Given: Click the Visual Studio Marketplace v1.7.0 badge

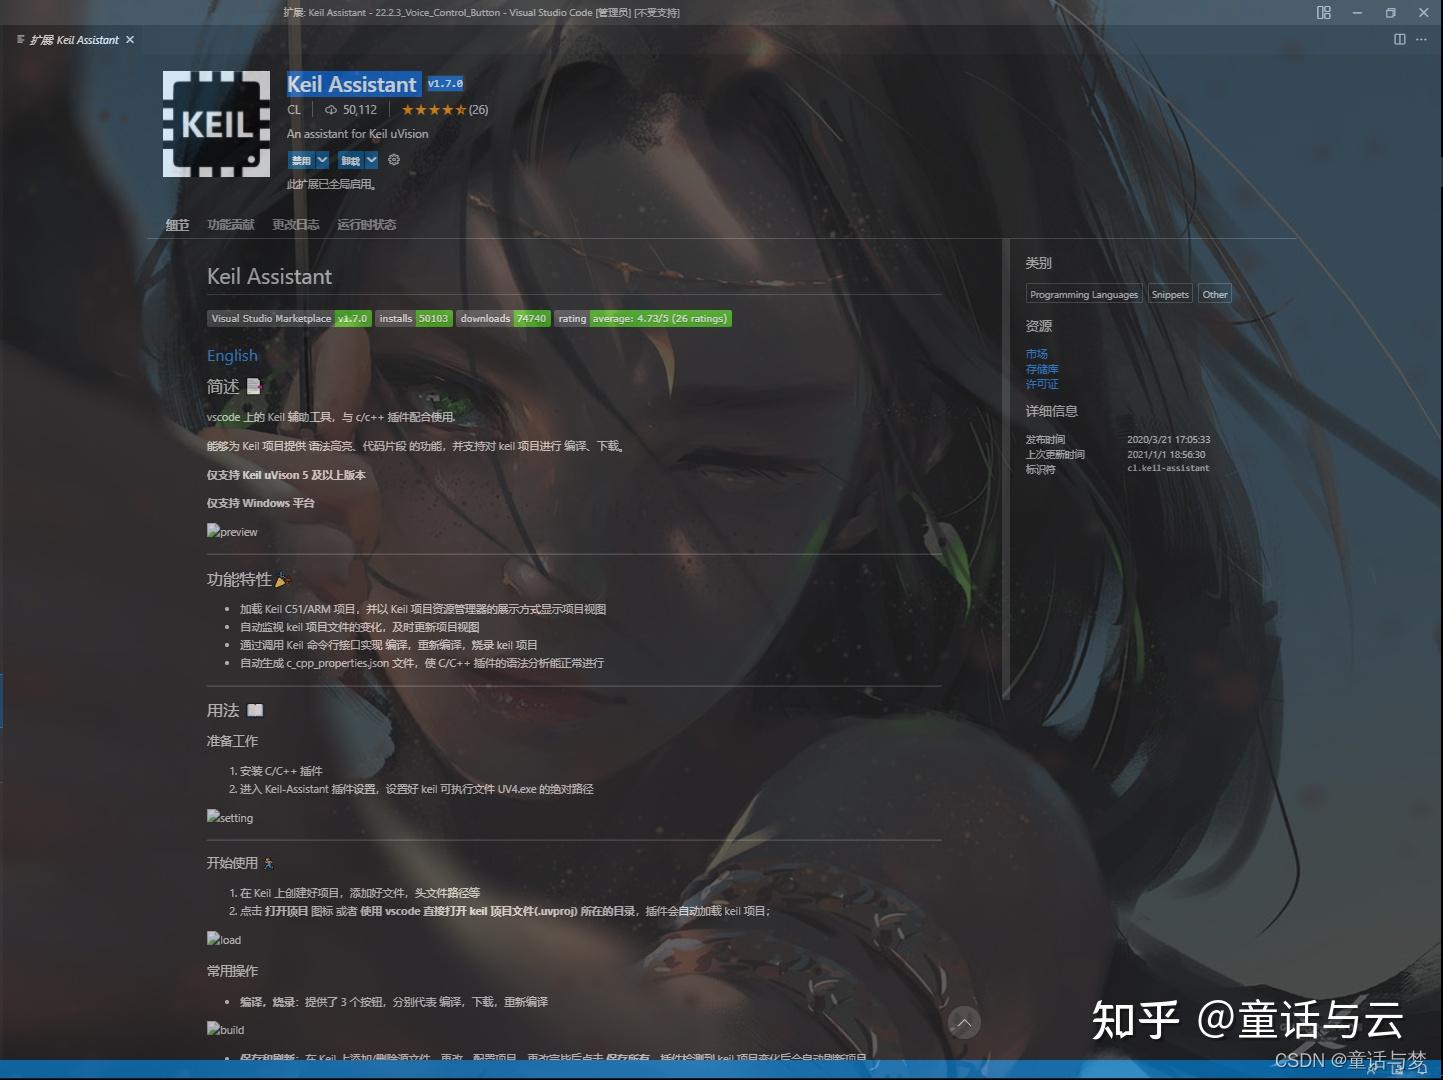Looking at the screenshot, I should [289, 318].
